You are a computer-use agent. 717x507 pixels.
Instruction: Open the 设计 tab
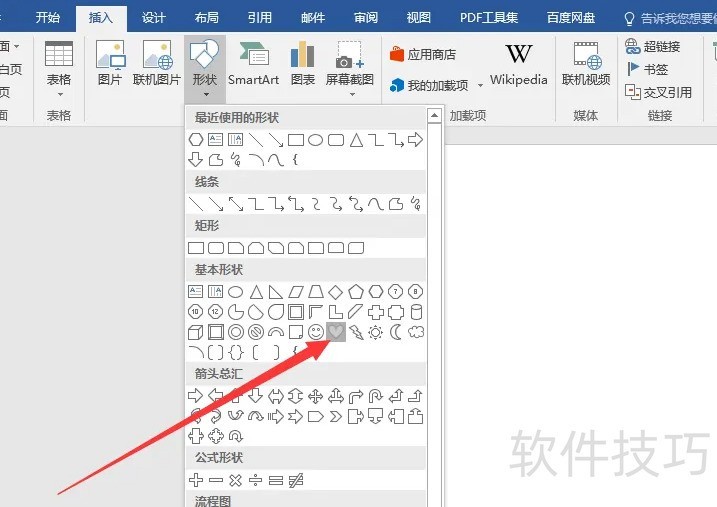154,17
